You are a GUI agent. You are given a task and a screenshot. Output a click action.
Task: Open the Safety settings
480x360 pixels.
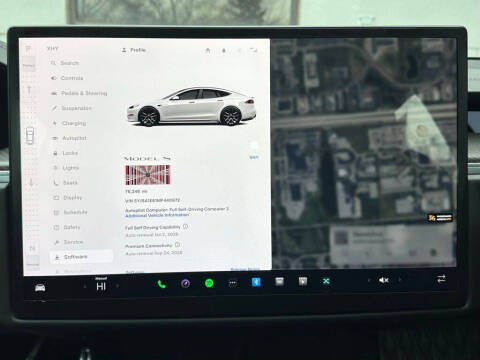click(x=67, y=227)
